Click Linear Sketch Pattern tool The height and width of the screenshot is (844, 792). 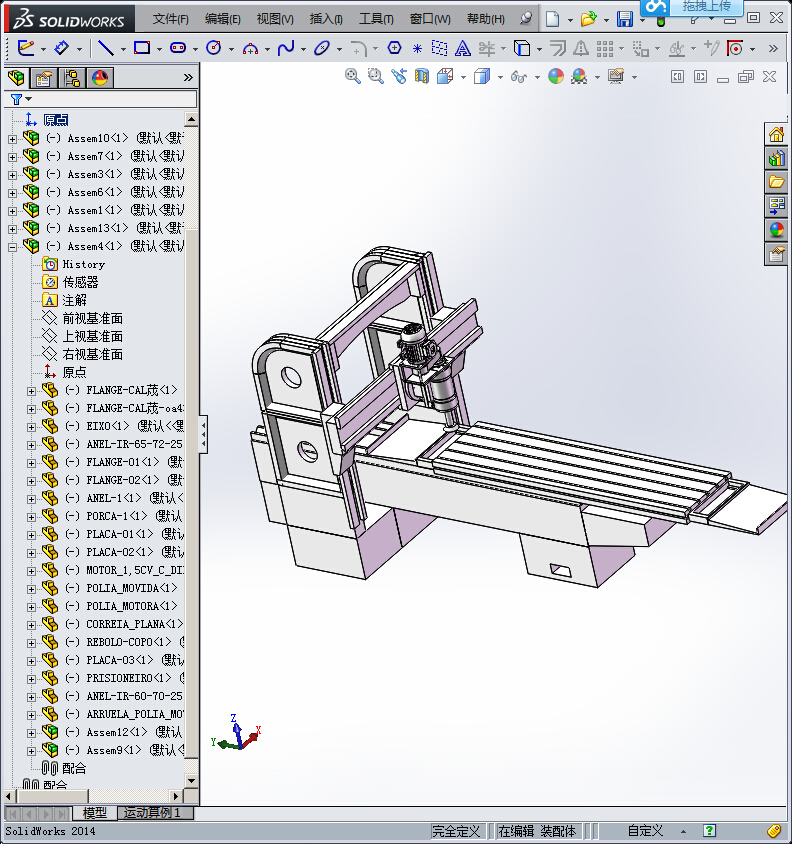(605, 48)
